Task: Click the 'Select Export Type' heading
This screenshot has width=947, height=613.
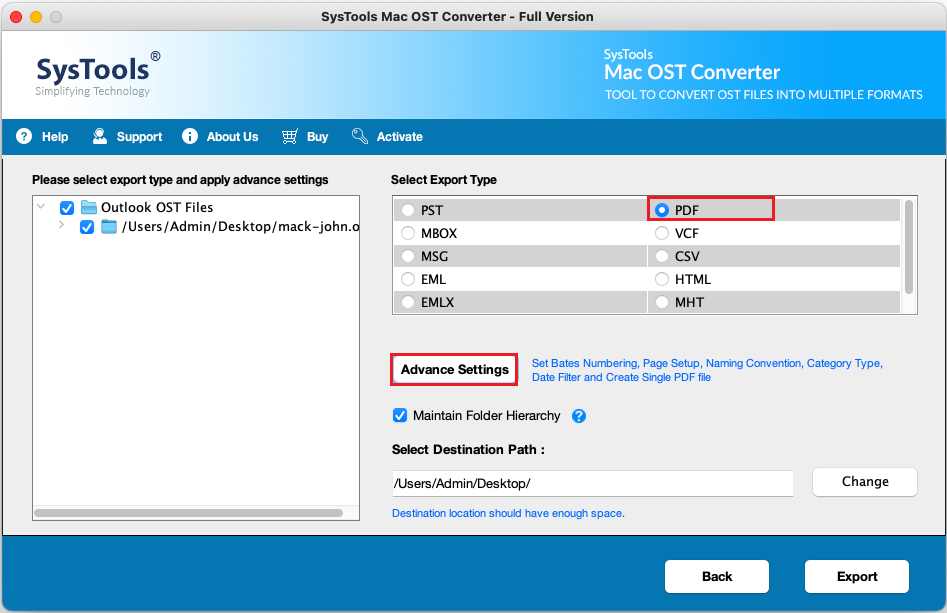Action: (443, 180)
